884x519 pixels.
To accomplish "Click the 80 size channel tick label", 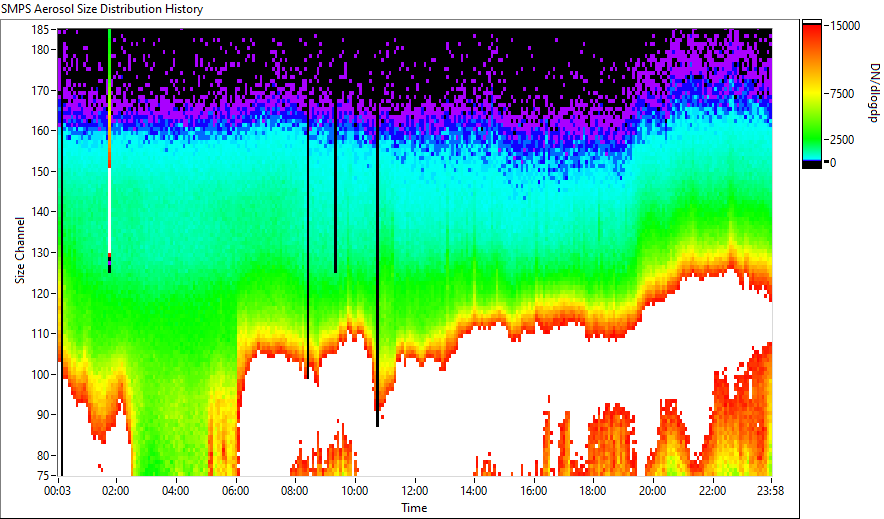I will 43,455.
